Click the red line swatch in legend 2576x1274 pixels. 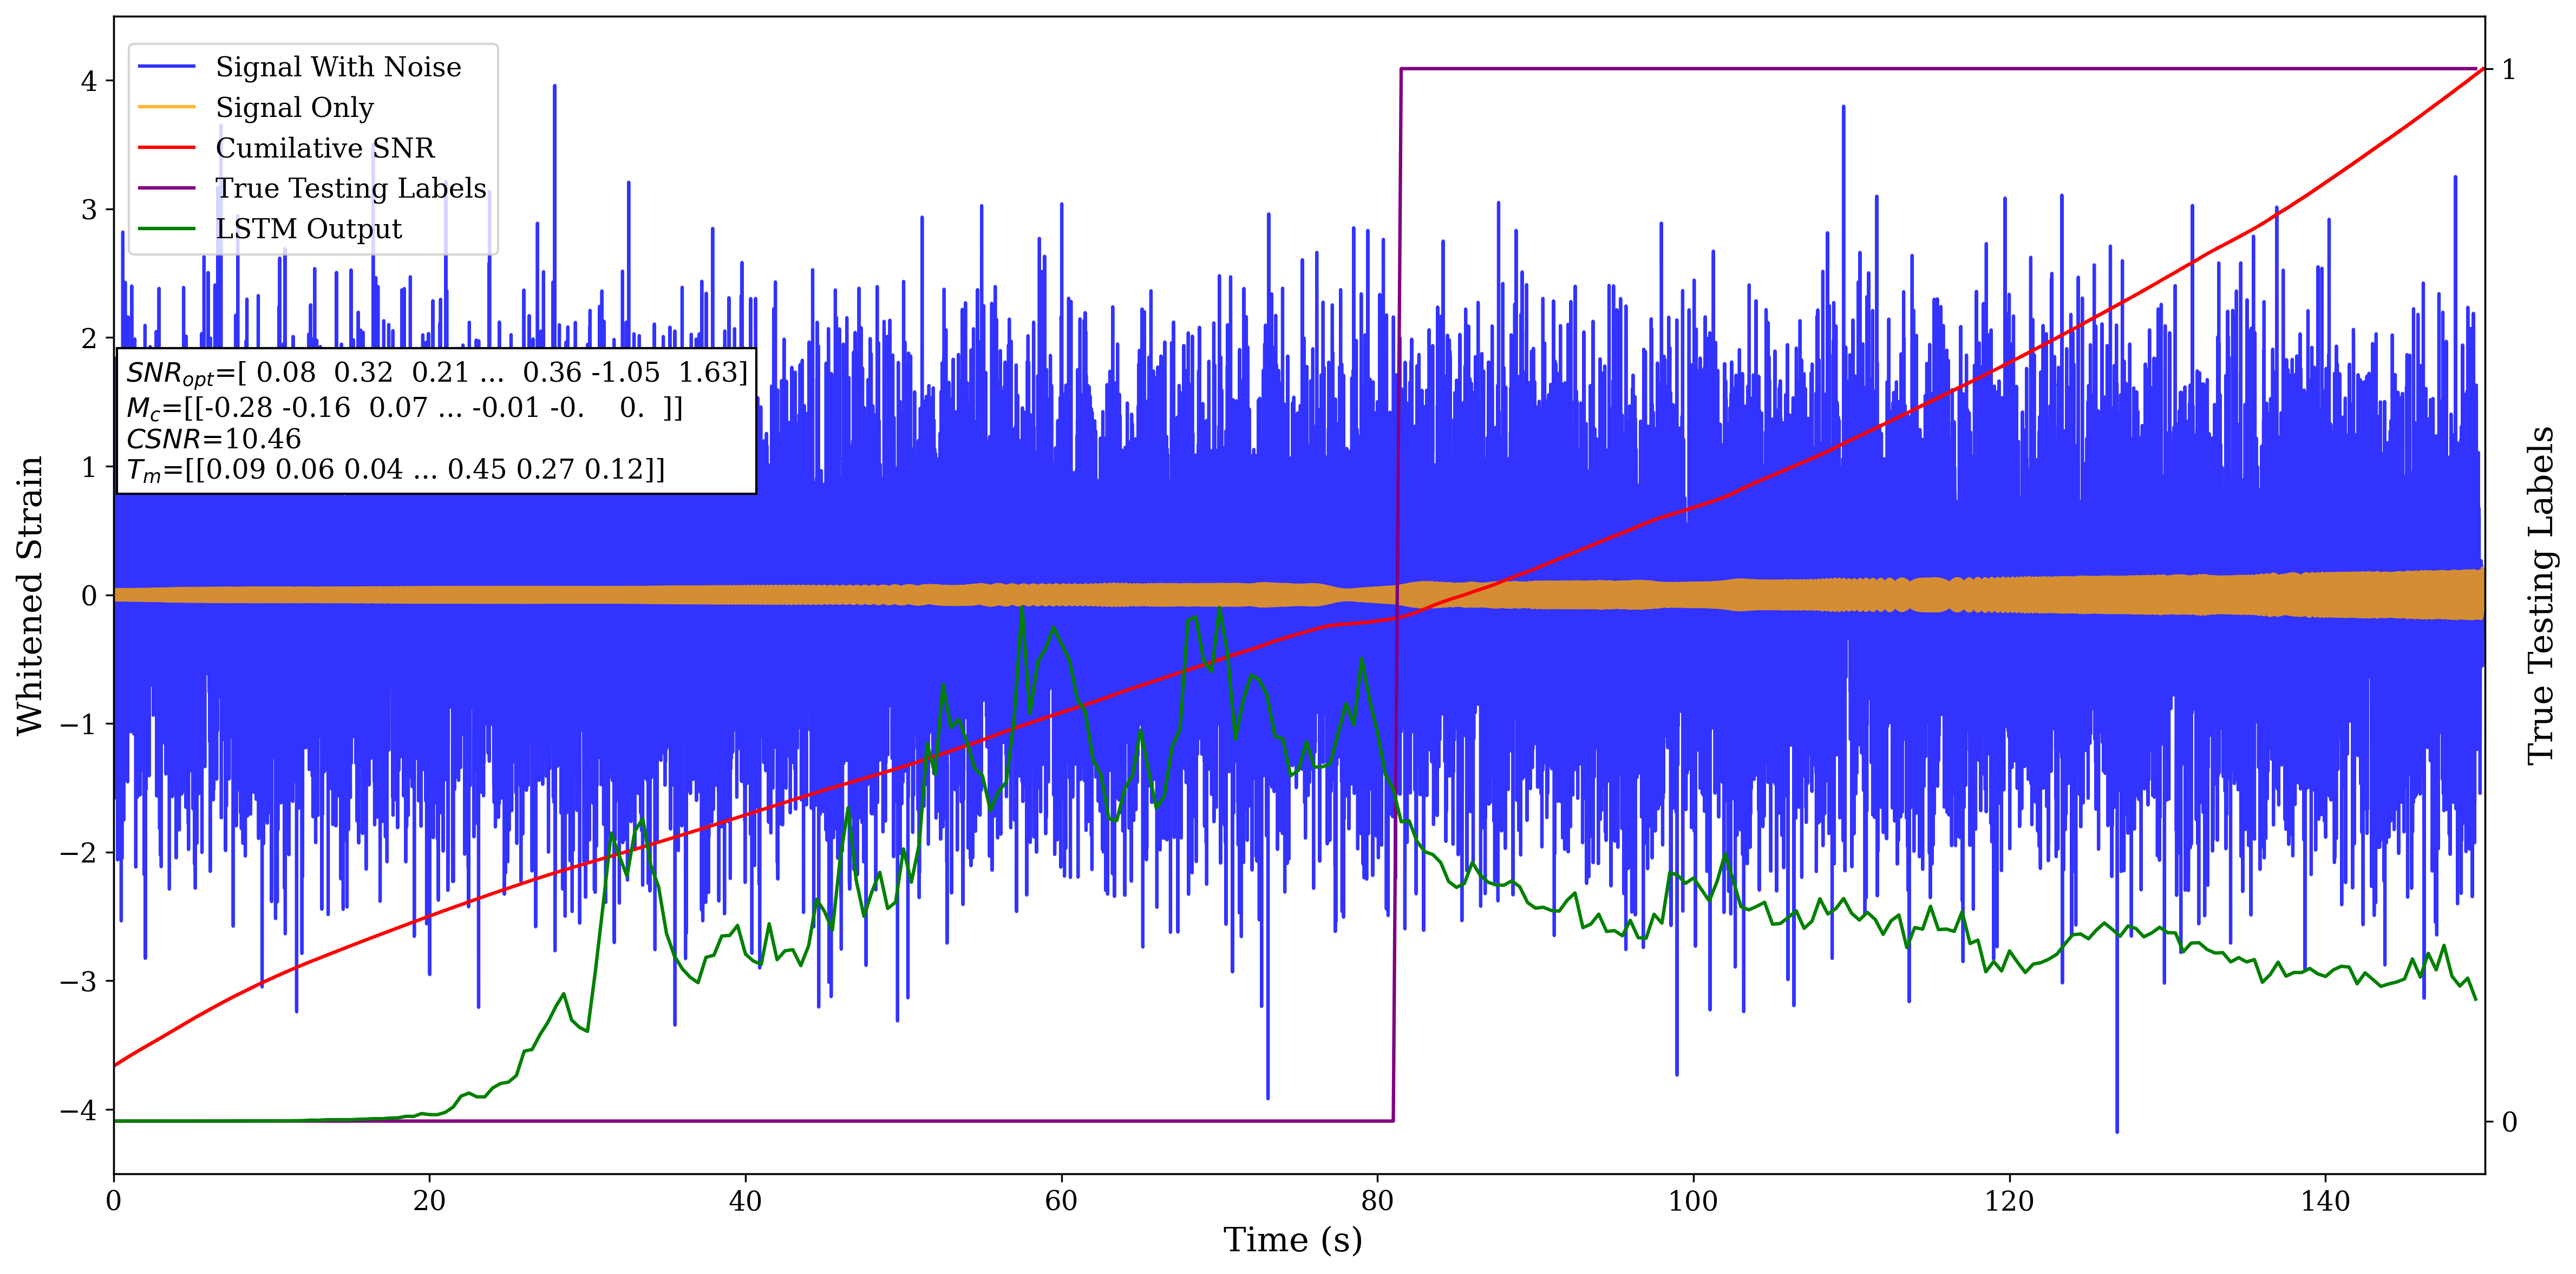(x=167, y=148)
